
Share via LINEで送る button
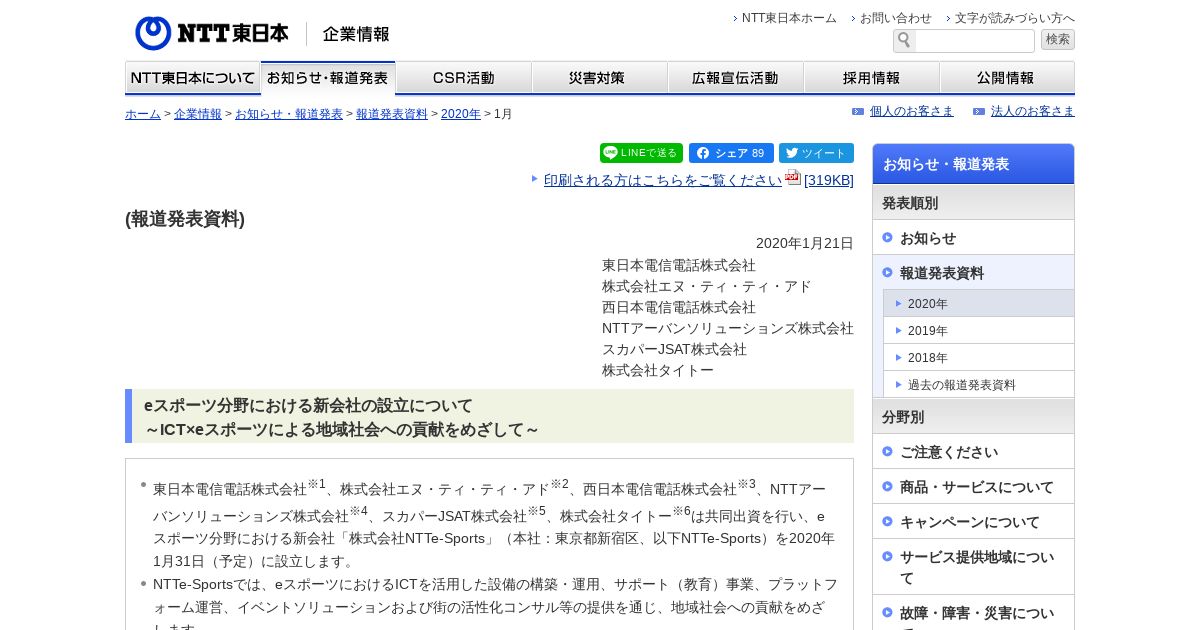coord(641,153)
